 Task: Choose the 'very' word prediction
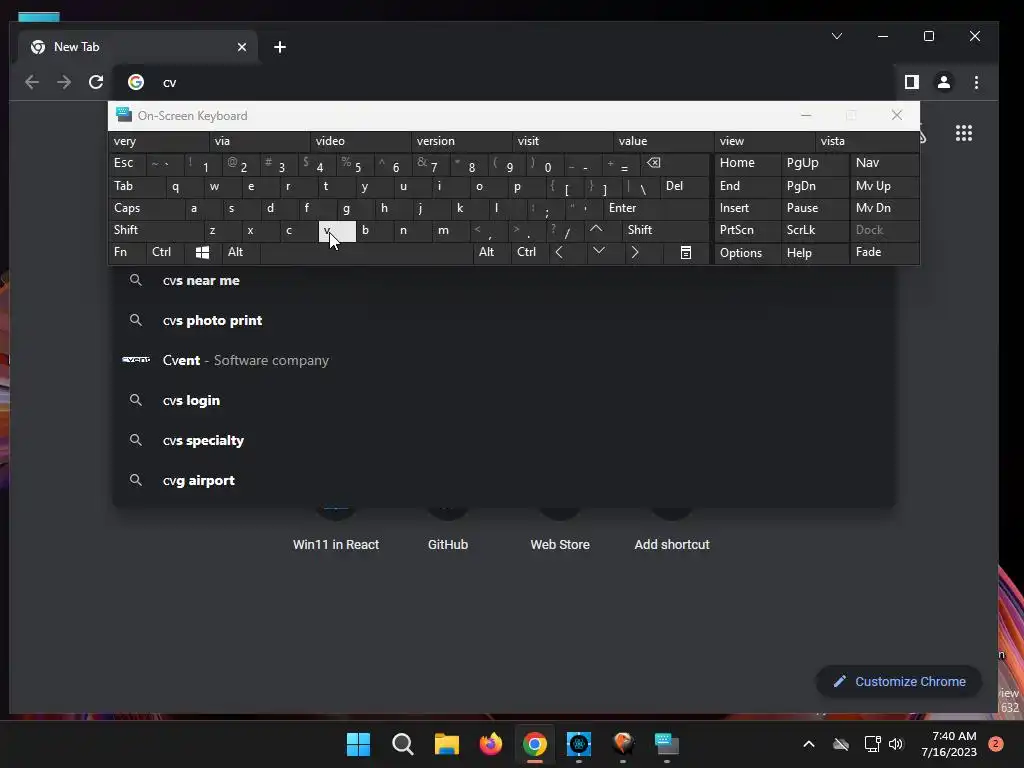pos(159,141)
